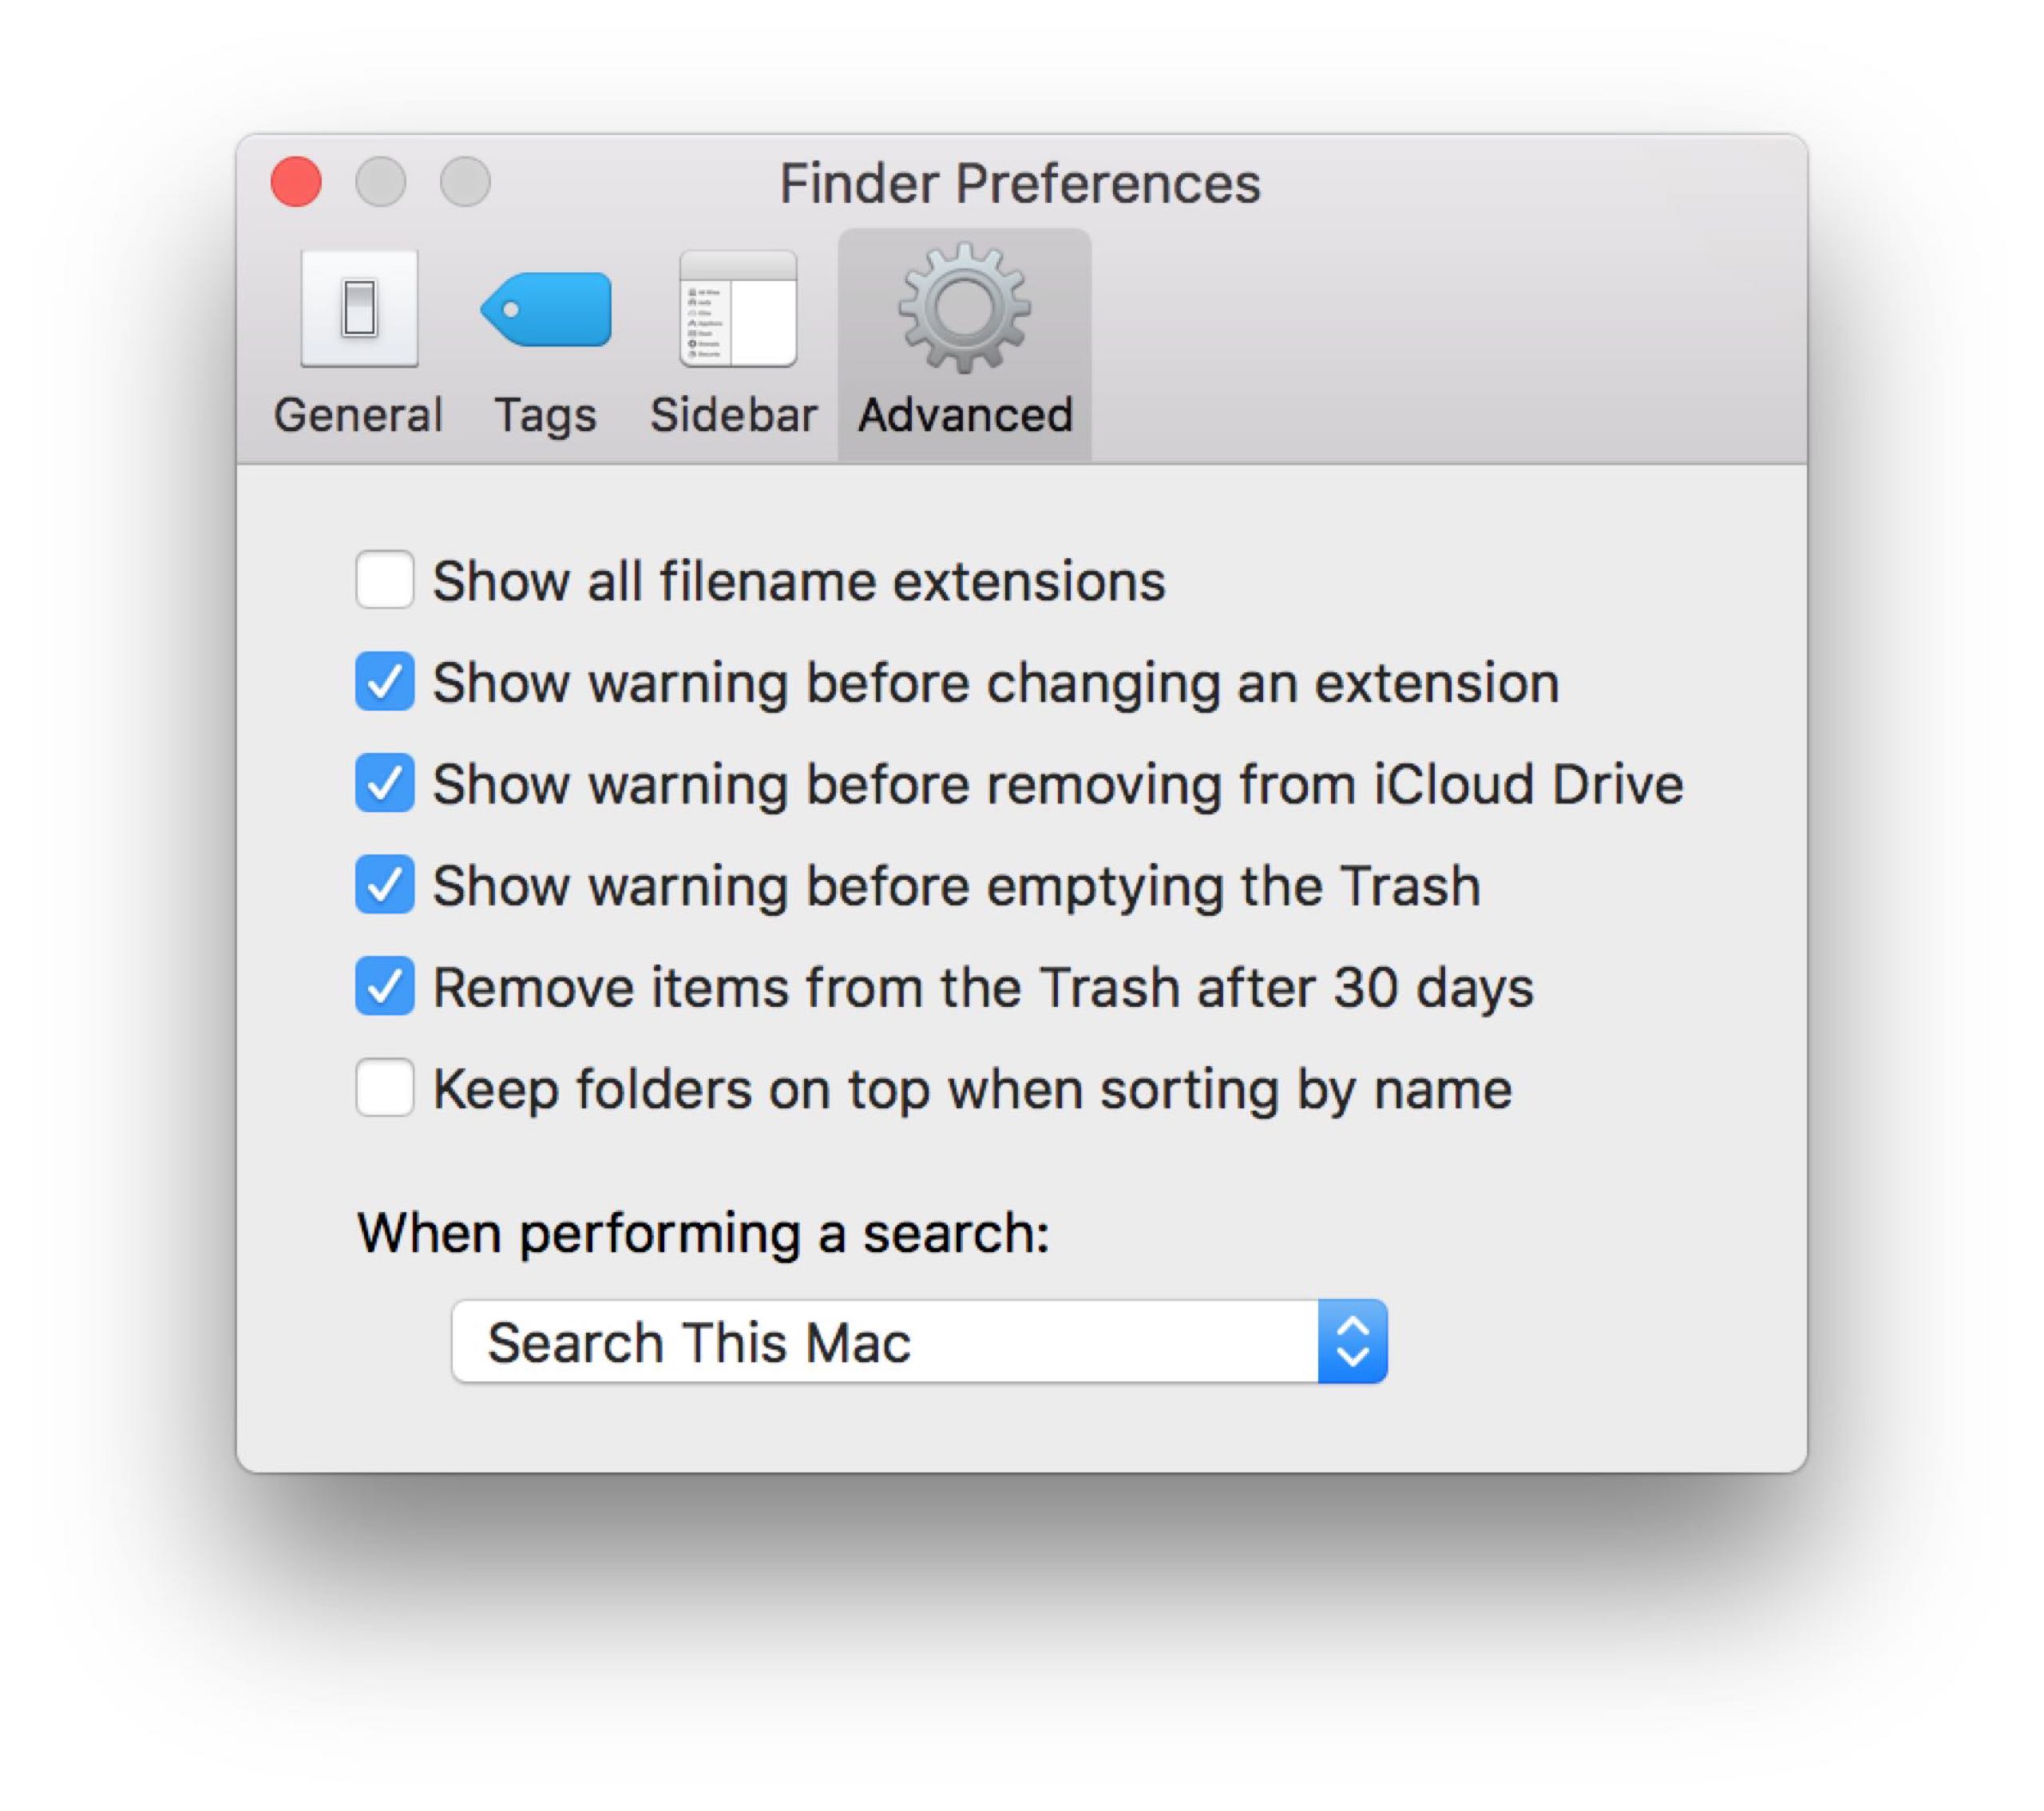The image size is (2044, 1811).
Task: Enable Keep folders on top when sorting
Action: click(x=385, y=1088)
